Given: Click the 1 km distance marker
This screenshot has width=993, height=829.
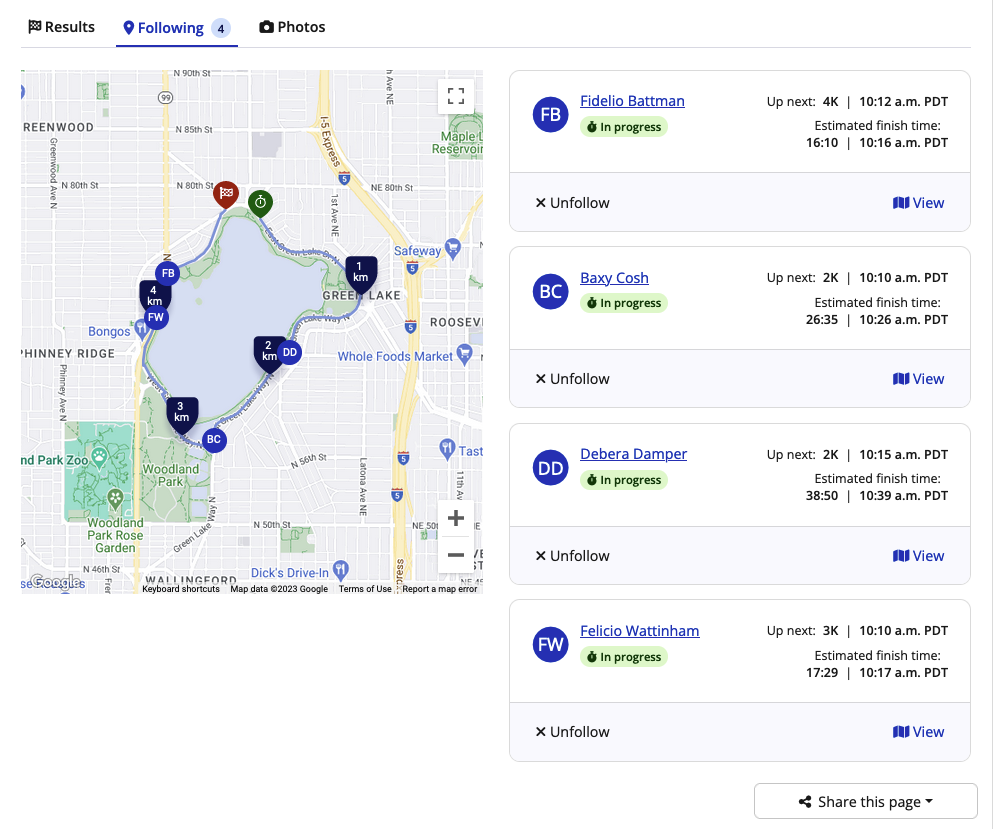Looking at the screenshot, I should [x=360, y=271].
